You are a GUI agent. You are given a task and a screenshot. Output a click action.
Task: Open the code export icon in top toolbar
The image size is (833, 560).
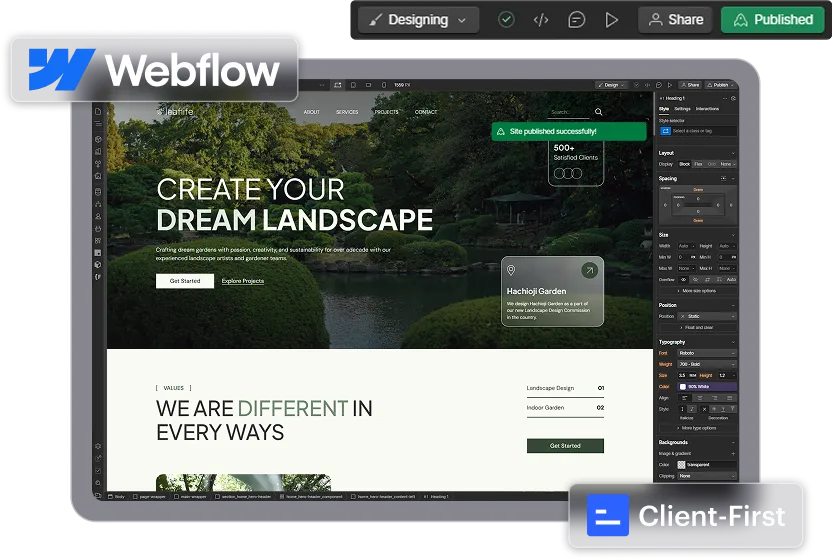pyautogui.click(x=541, y=20)
